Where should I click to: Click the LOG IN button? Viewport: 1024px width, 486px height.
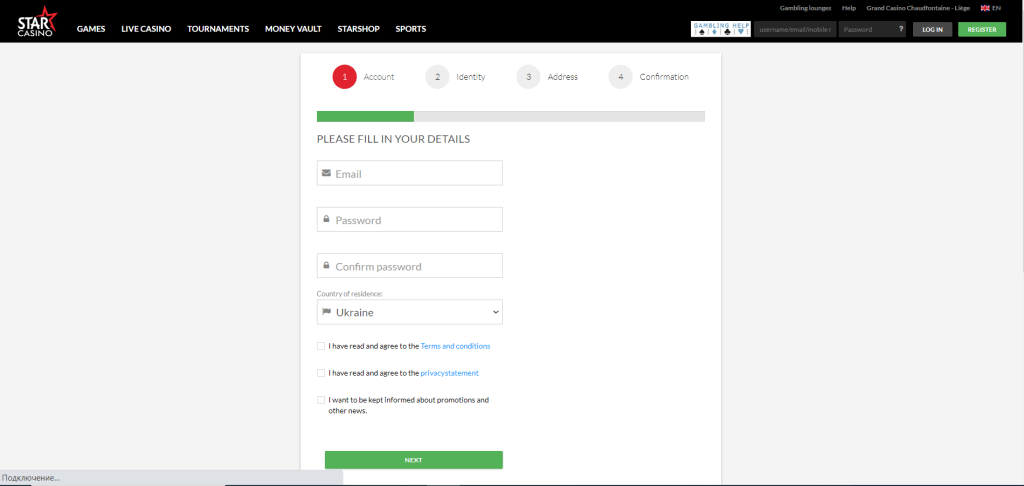coord(932,29)
